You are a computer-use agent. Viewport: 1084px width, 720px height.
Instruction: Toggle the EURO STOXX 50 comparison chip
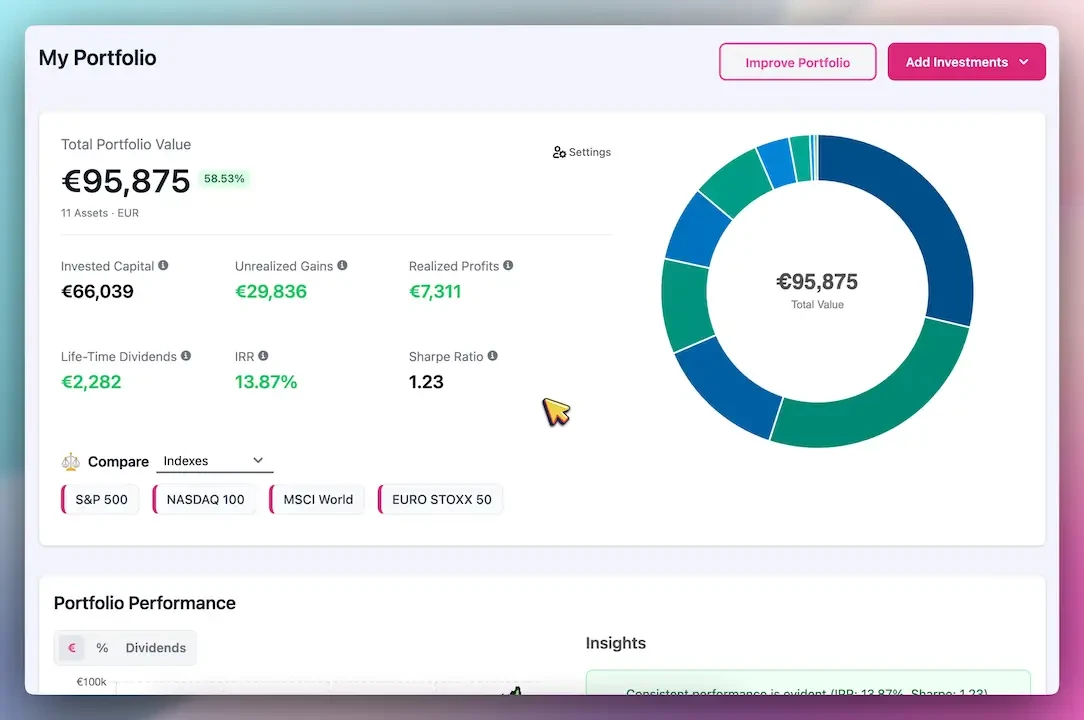coord(440,499)
